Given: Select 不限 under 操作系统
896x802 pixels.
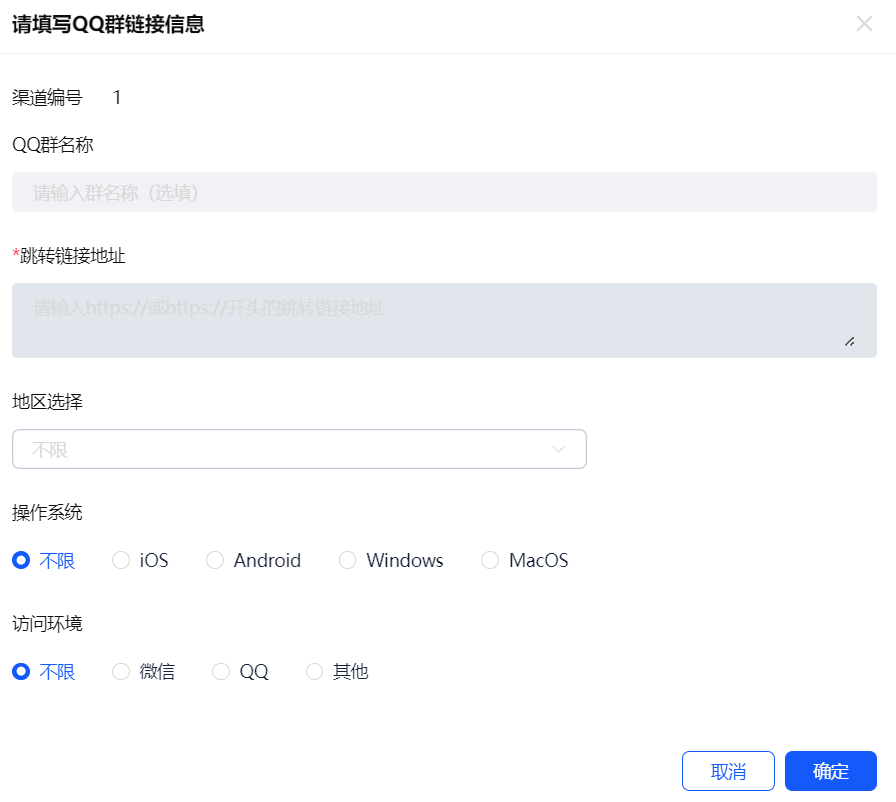Looking at the screenshot, I should coord(21,561).
